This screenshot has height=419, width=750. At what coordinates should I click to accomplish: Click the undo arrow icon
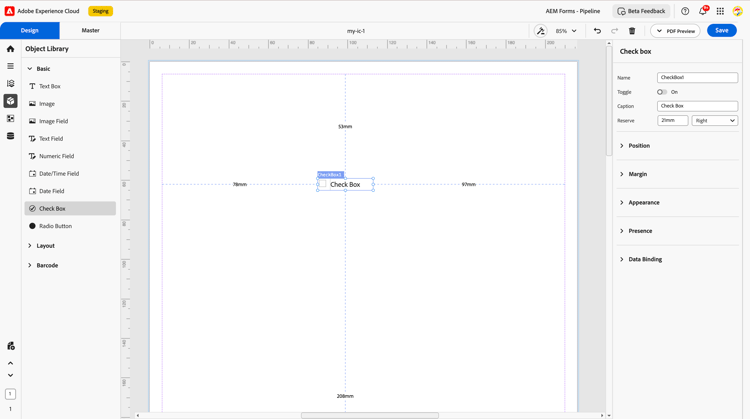tap(597, 31)
